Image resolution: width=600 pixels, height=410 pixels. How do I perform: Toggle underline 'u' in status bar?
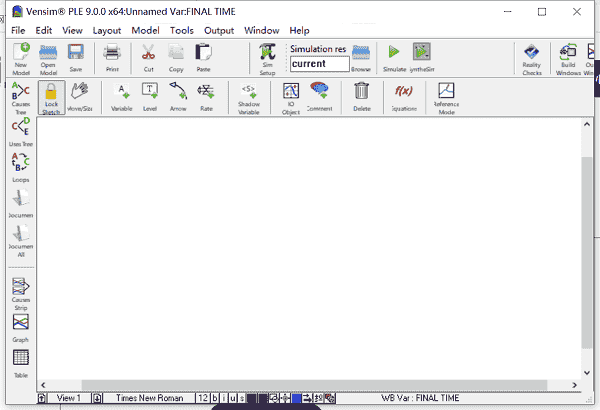coord(233,398)
